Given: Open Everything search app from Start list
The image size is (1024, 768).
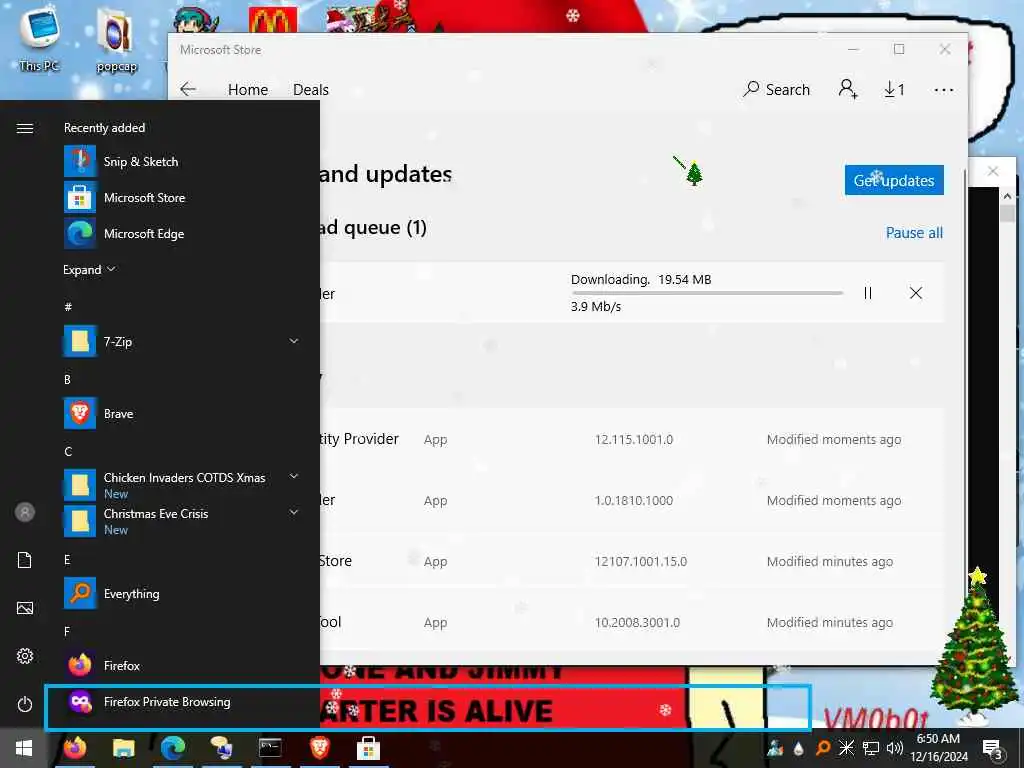Looking at the screenshot, I should click(x=183, y=594).
